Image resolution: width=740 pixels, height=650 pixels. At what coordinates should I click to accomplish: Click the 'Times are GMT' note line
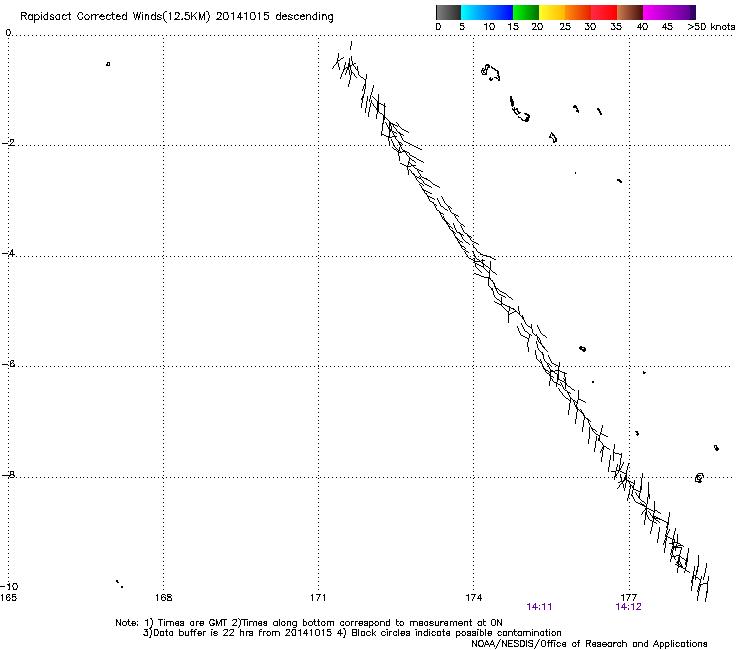point(309,623)
